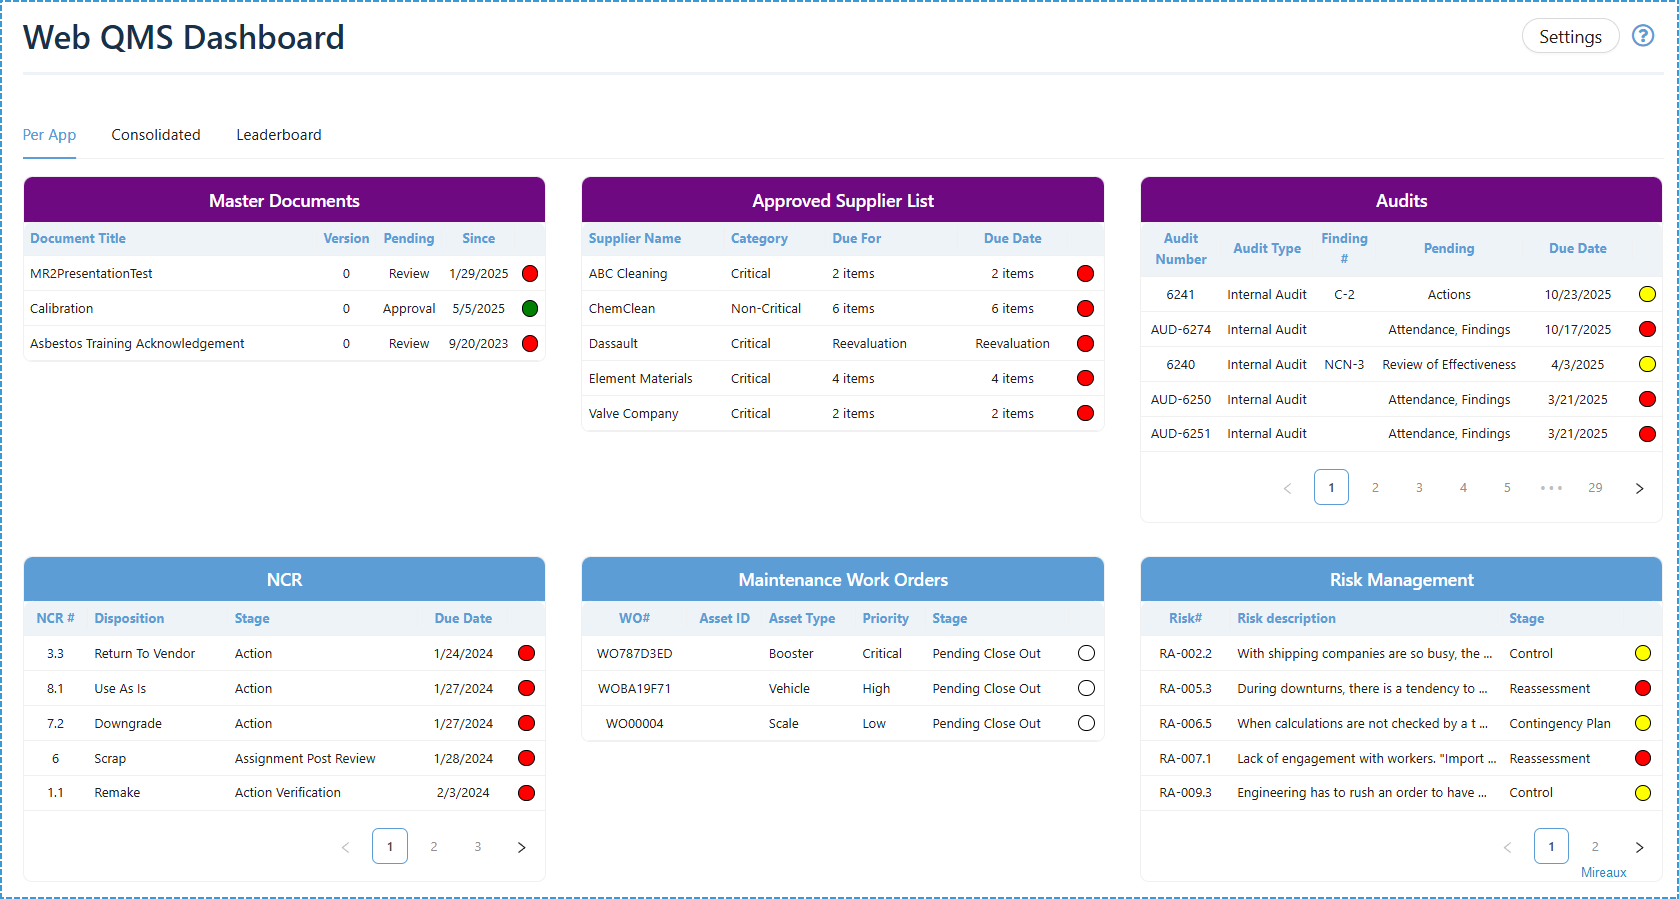Click the Mireaux link
Image resolution: width=1679 pixels, height=899 pixels.
click(x=1603, y=873)
